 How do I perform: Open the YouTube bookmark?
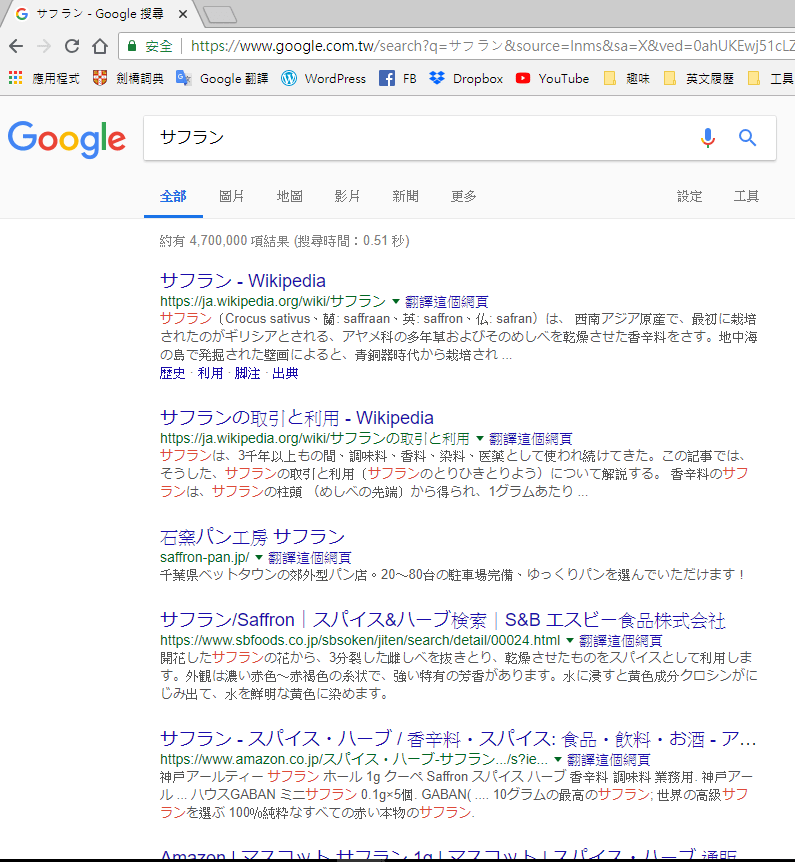click(x=552, y=78)
